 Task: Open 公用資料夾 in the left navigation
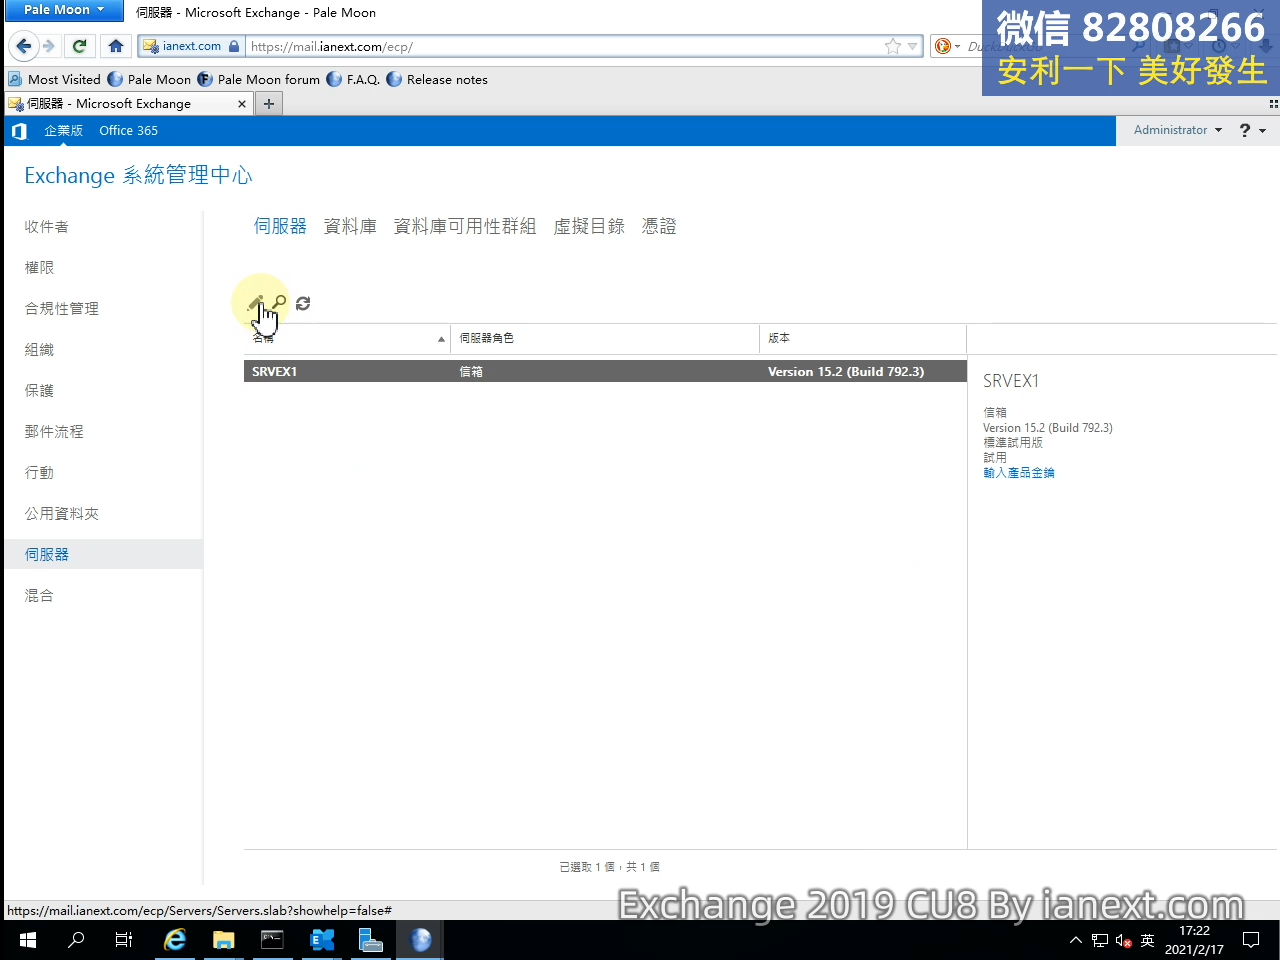coord(62,514)
